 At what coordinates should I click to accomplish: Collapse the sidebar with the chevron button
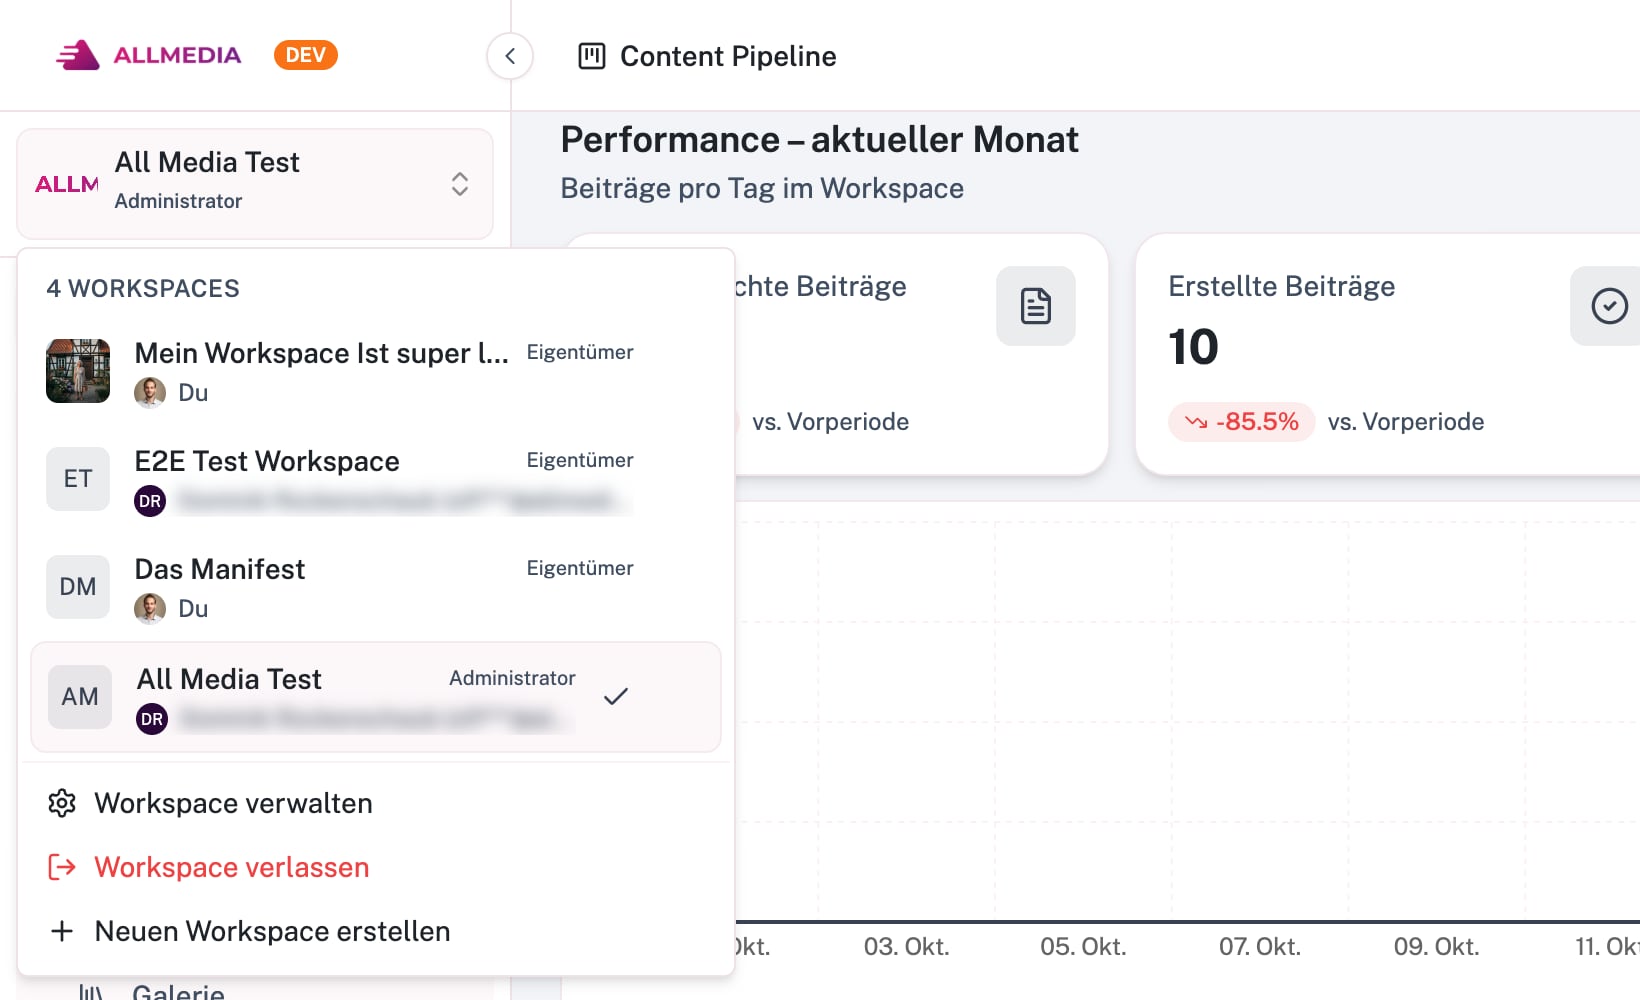click(x=510, y=56)
